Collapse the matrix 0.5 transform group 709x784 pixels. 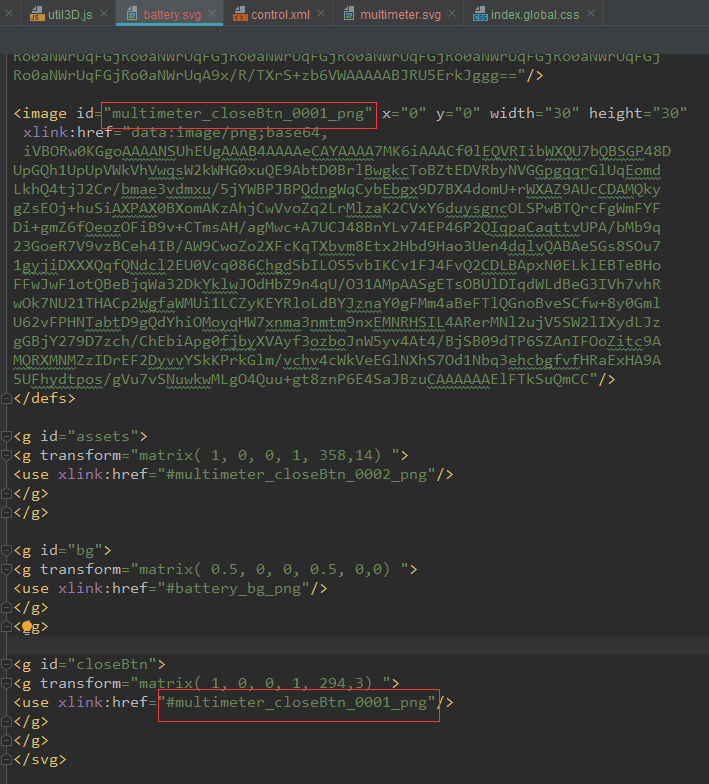[6, 570]
